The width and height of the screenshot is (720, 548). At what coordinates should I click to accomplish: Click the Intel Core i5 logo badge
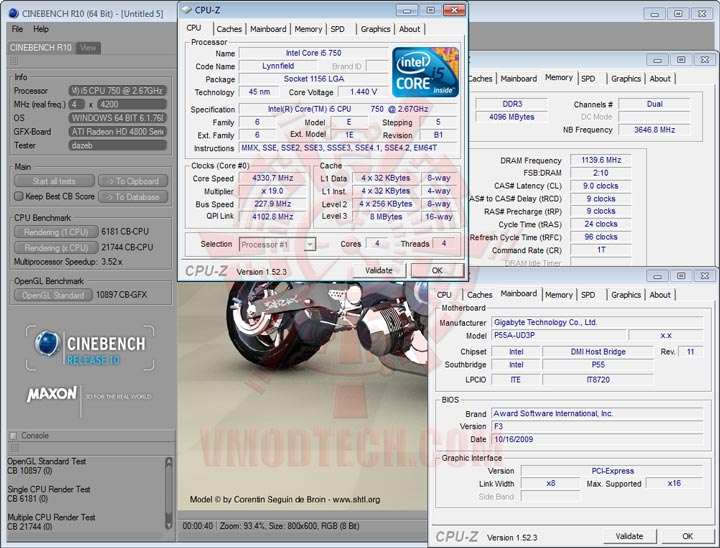coord(425,72)
